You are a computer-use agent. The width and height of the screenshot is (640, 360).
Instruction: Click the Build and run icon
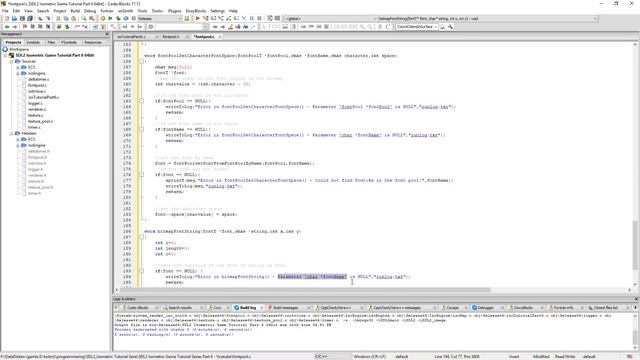(x=118, y=19)
